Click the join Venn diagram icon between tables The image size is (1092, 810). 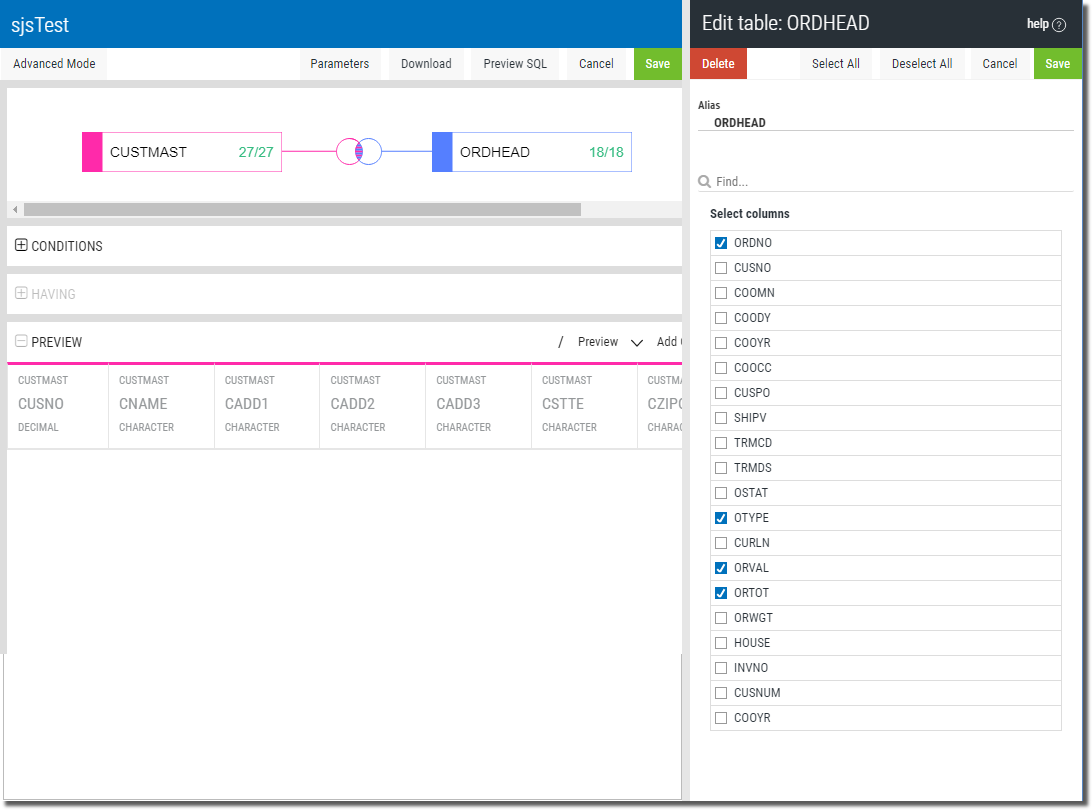tap(359, 152)
